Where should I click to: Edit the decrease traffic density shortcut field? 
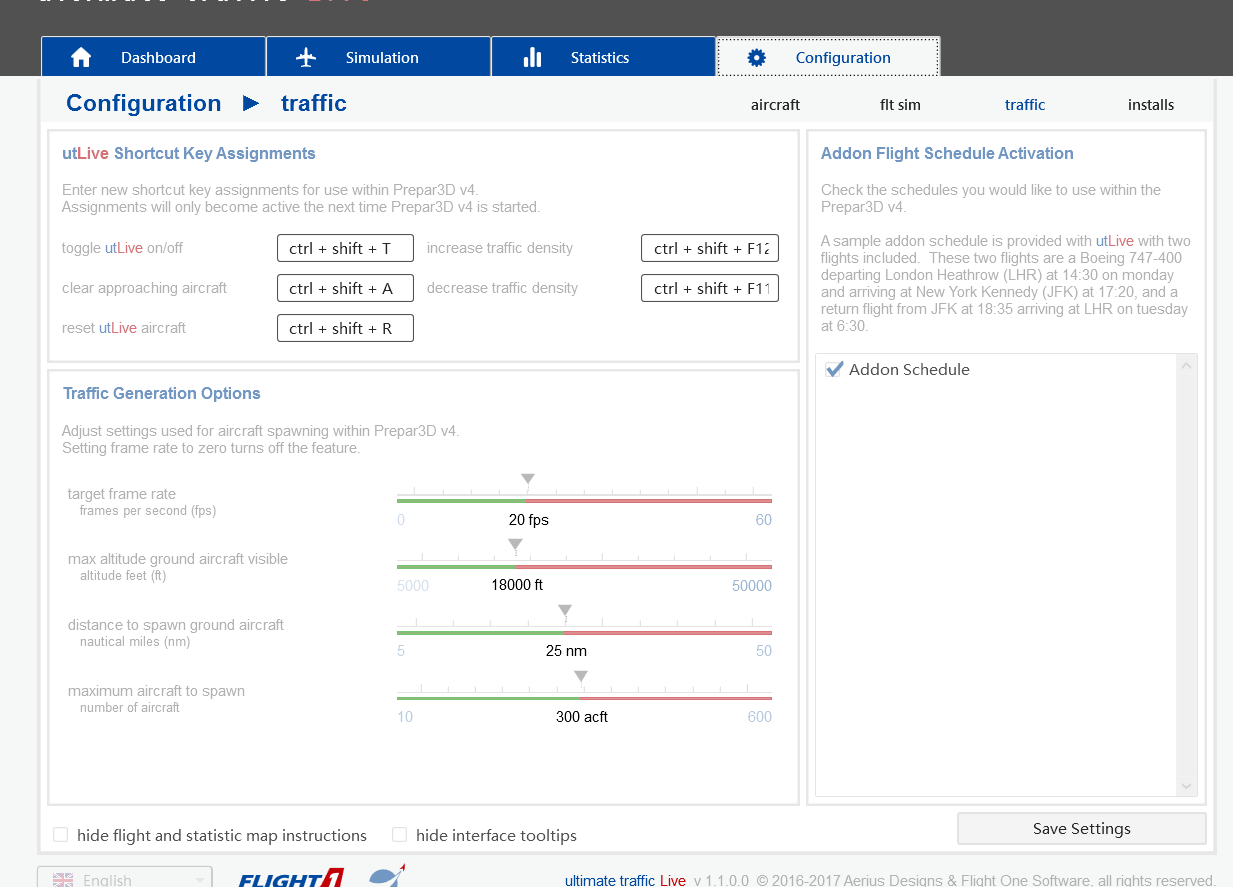coord(710,288)
